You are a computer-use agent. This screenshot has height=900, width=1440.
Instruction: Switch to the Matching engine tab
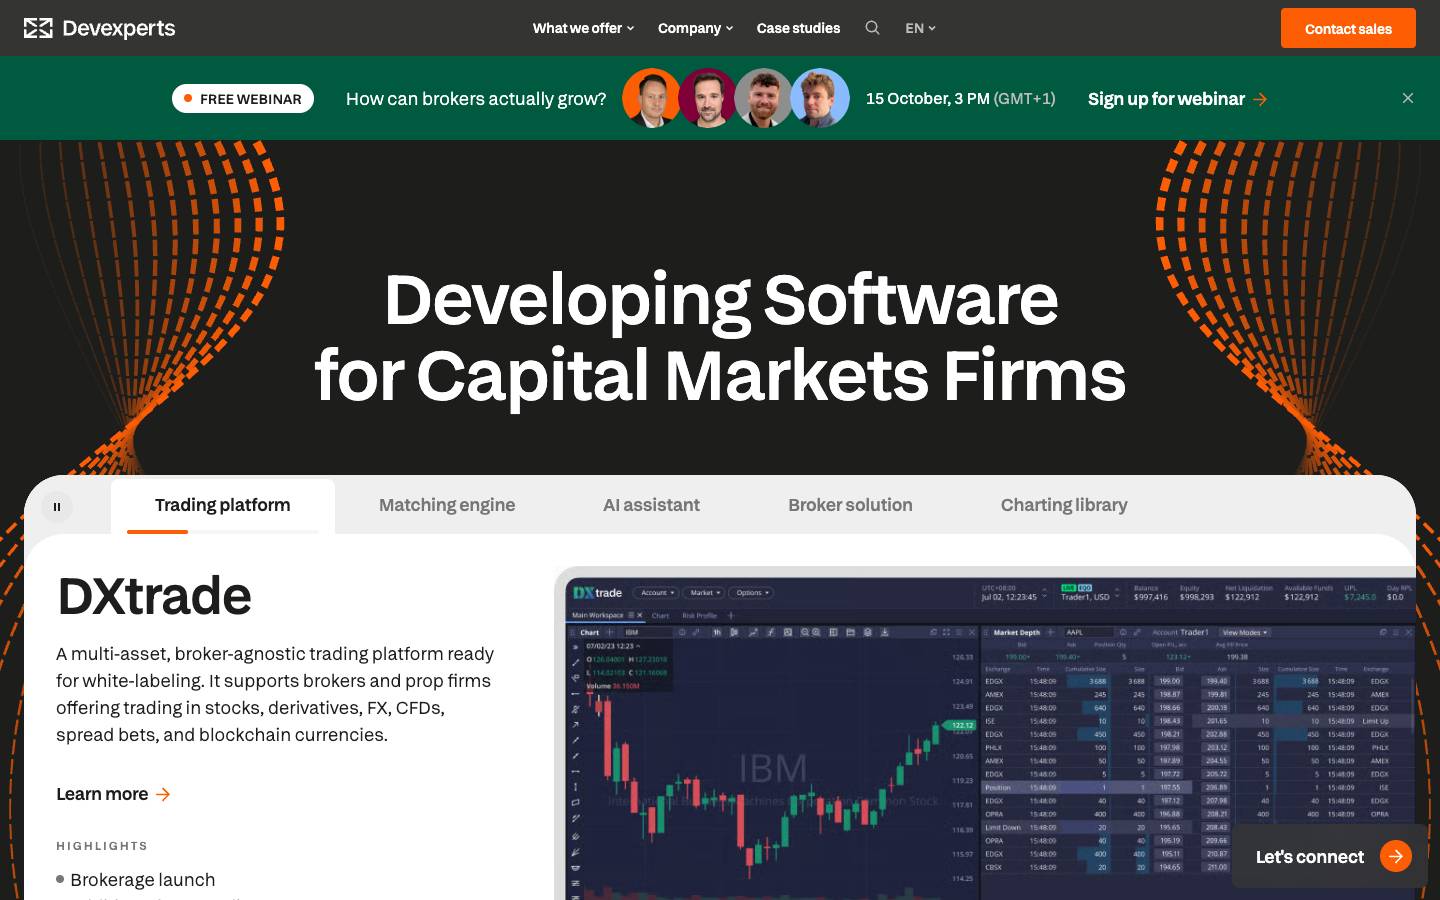[447, 505]
